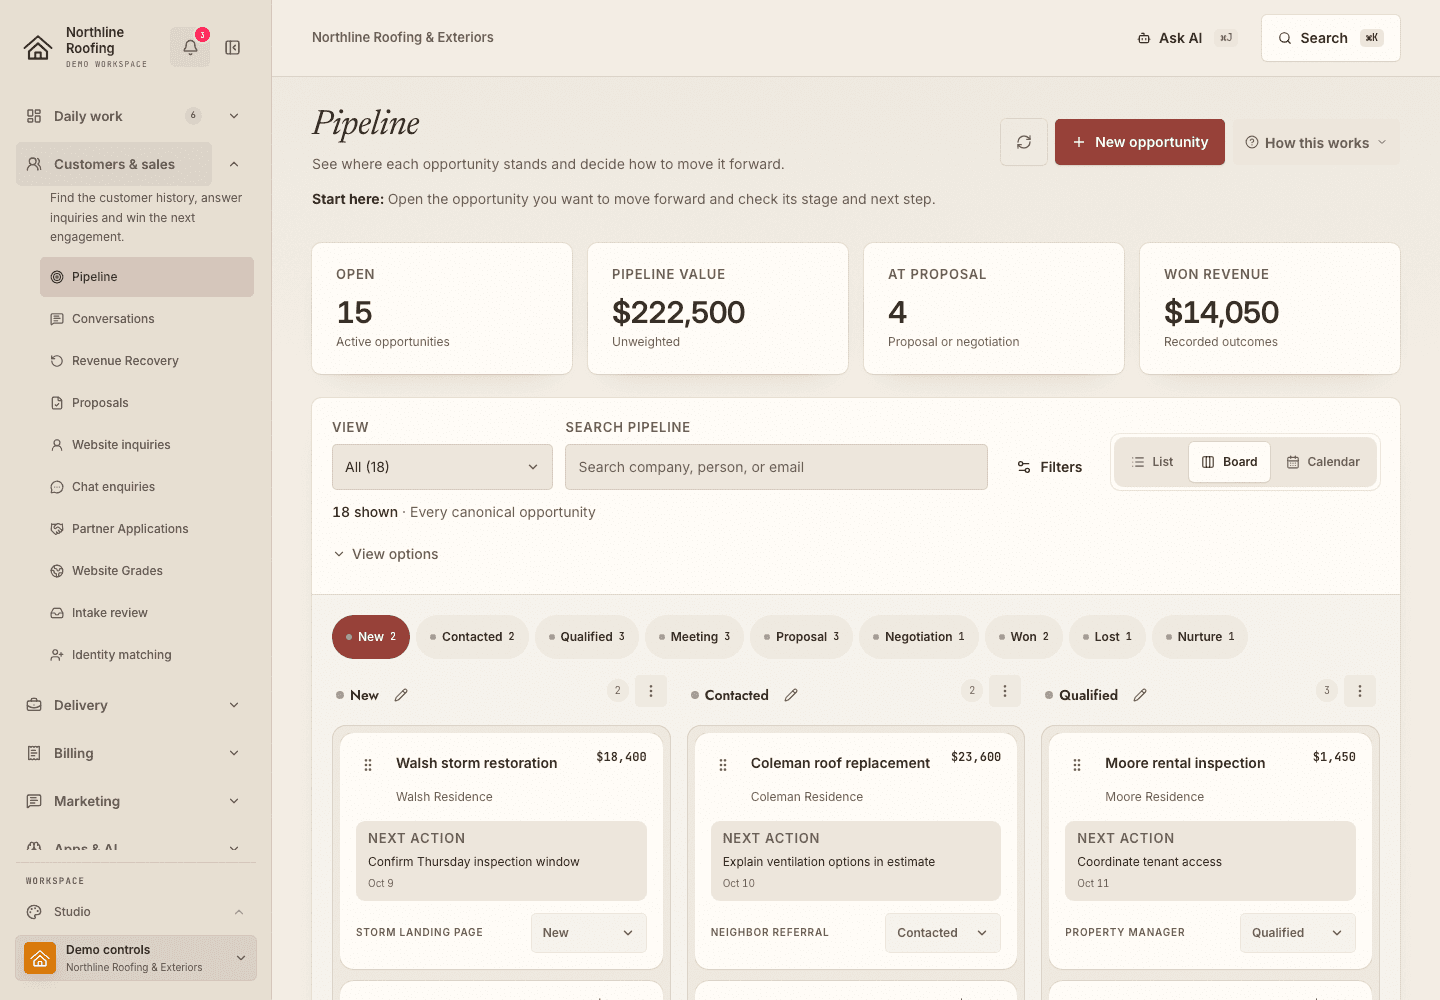The height and width of the screenshot is (1000, 1440).
Task: Grab drag handle on Walsh storm restoration
Action: point(368,765)
